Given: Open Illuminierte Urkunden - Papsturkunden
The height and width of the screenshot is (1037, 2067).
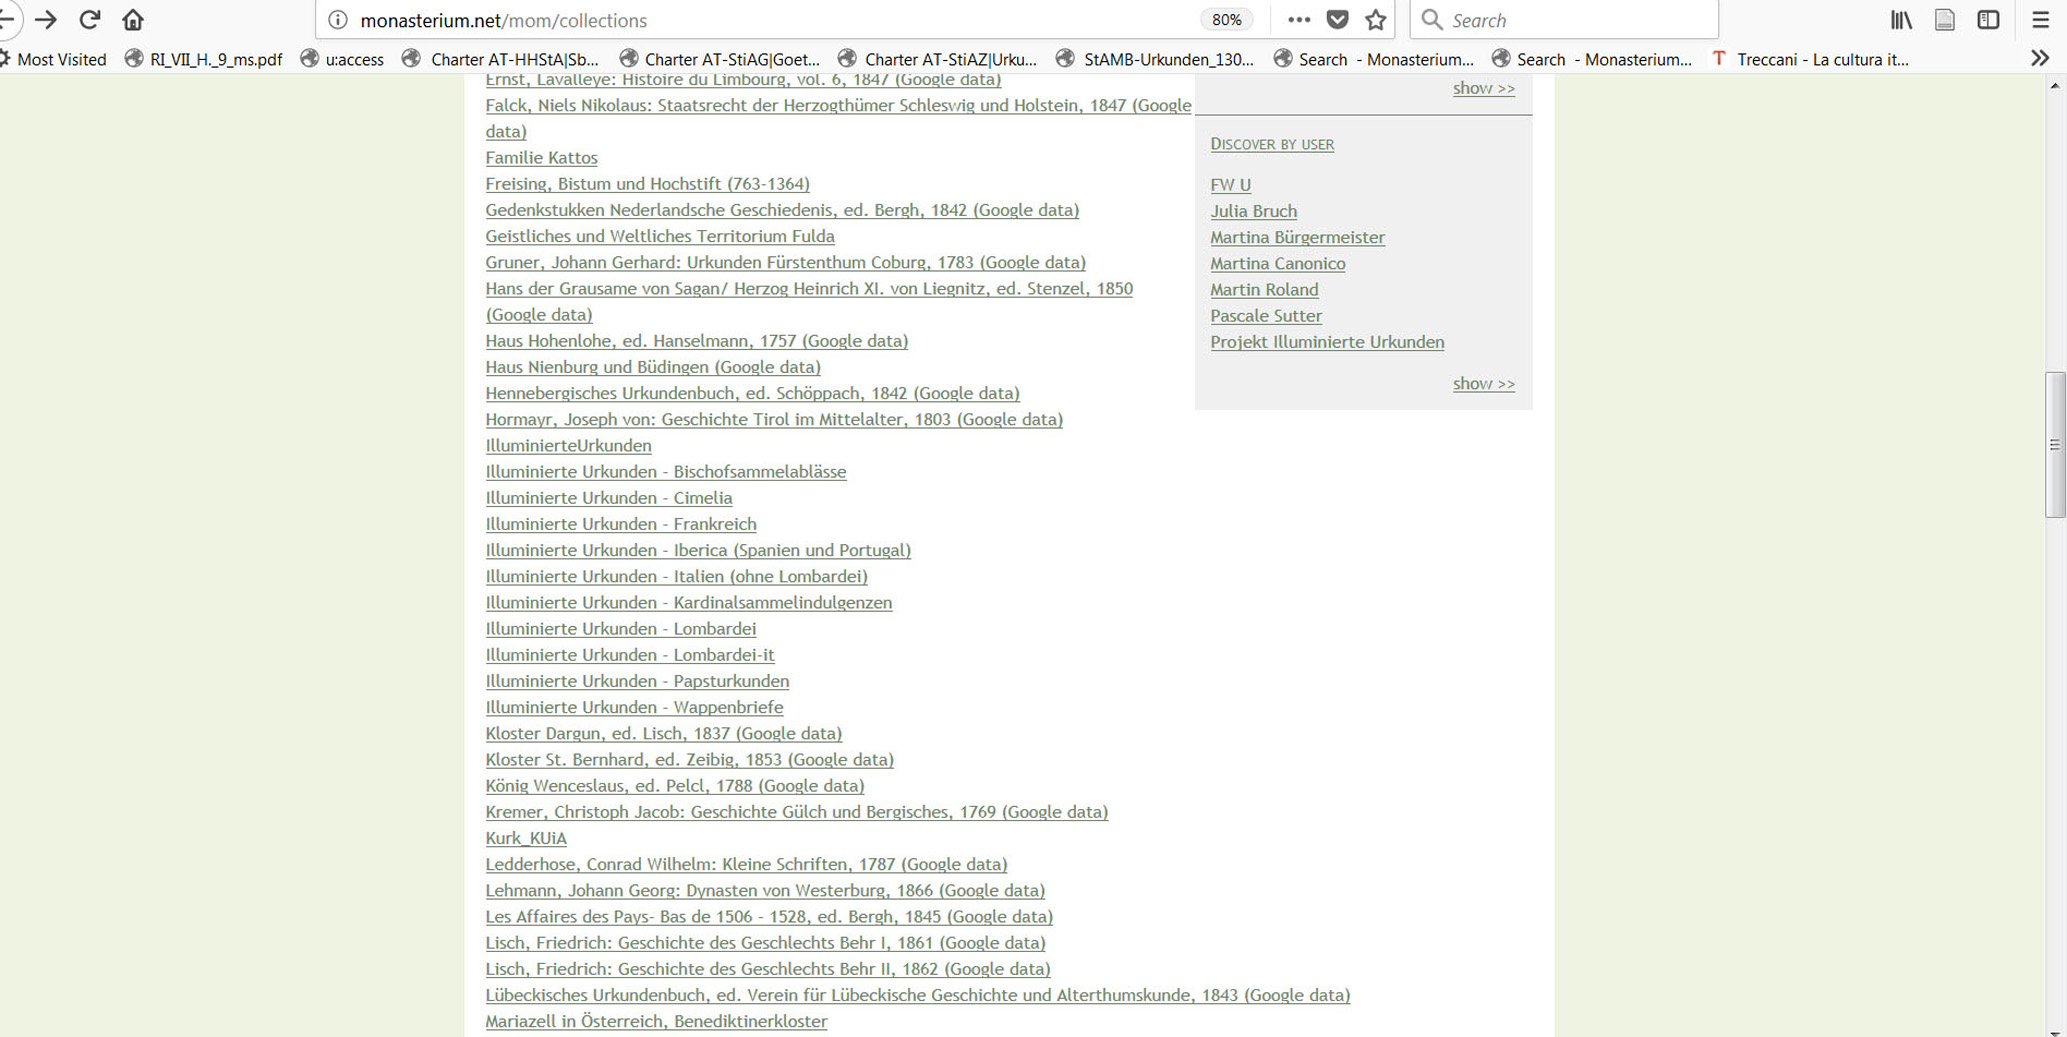Looking at the screenshot, I should point(637,681).
